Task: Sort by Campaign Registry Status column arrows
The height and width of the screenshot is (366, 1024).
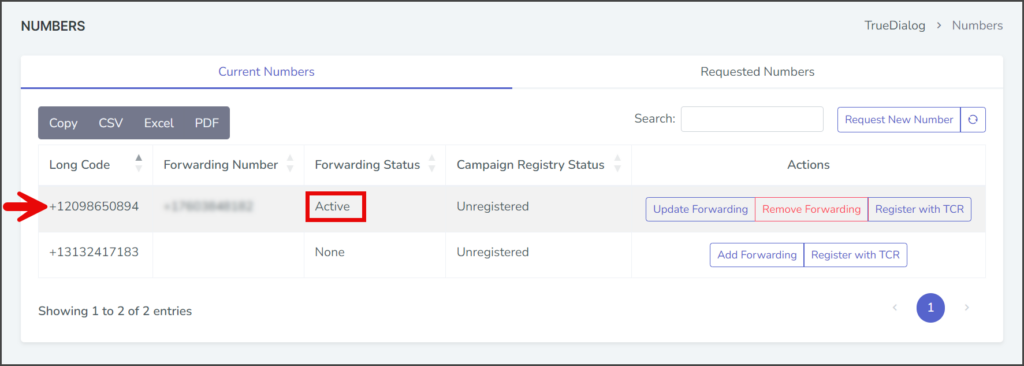Action: point(618,163)
